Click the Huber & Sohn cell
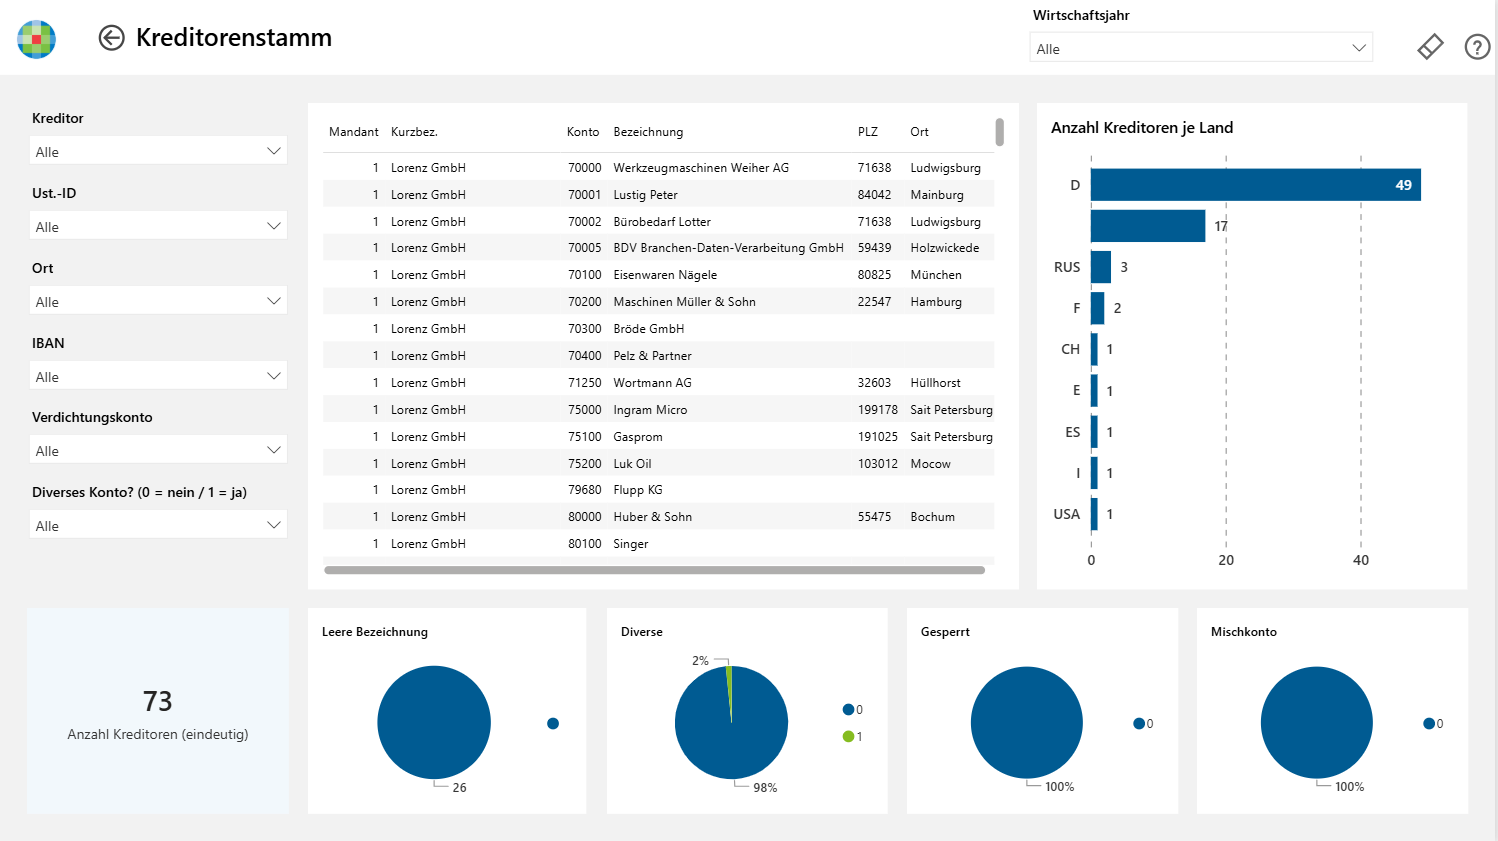 (652, 517)
